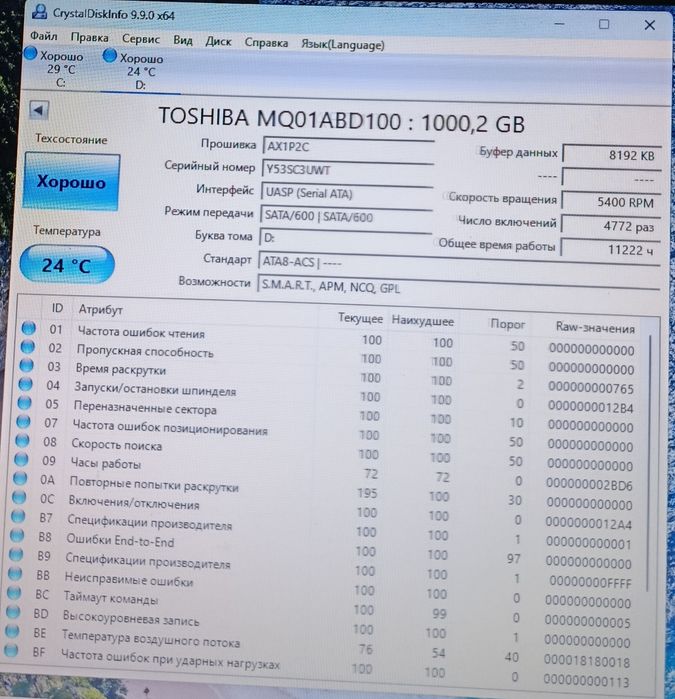Click the Raw-значения column header
This screenshot has width=675, height=699.
click(x=595, y=328)
